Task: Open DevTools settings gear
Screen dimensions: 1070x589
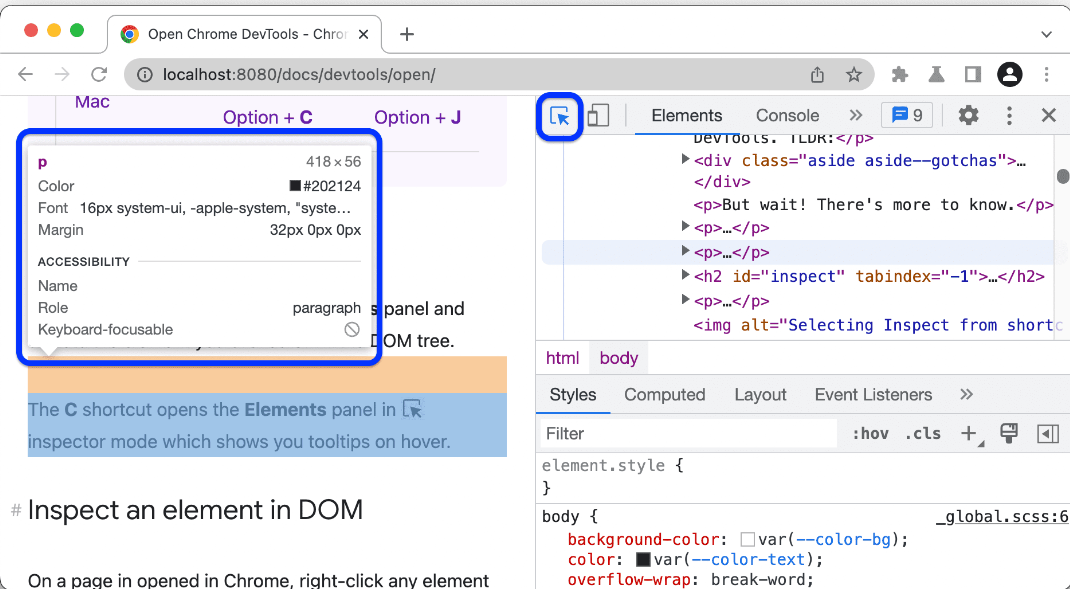Action: [968, 115]
